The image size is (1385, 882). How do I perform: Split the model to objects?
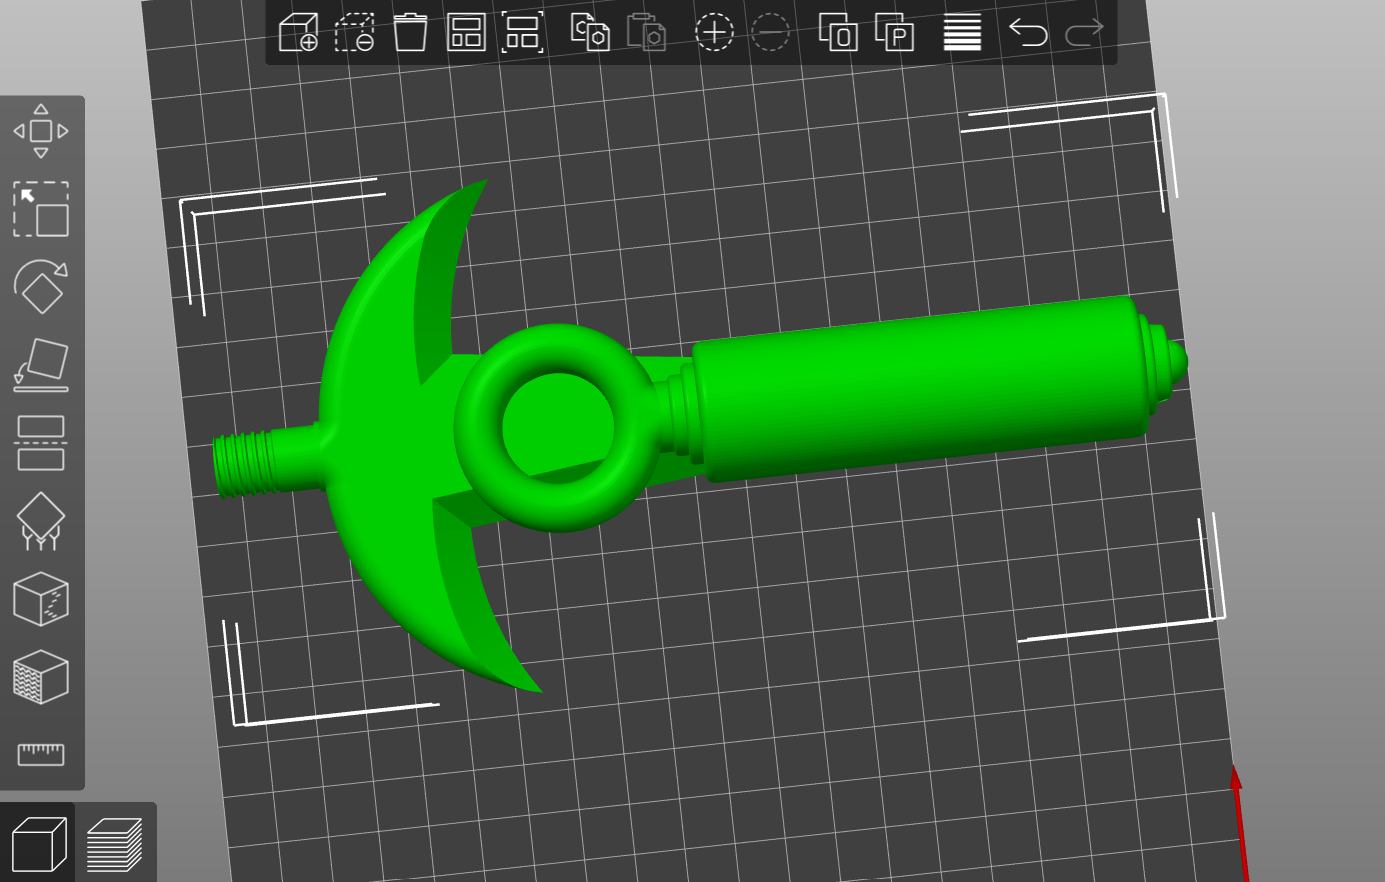pos(838,32)
